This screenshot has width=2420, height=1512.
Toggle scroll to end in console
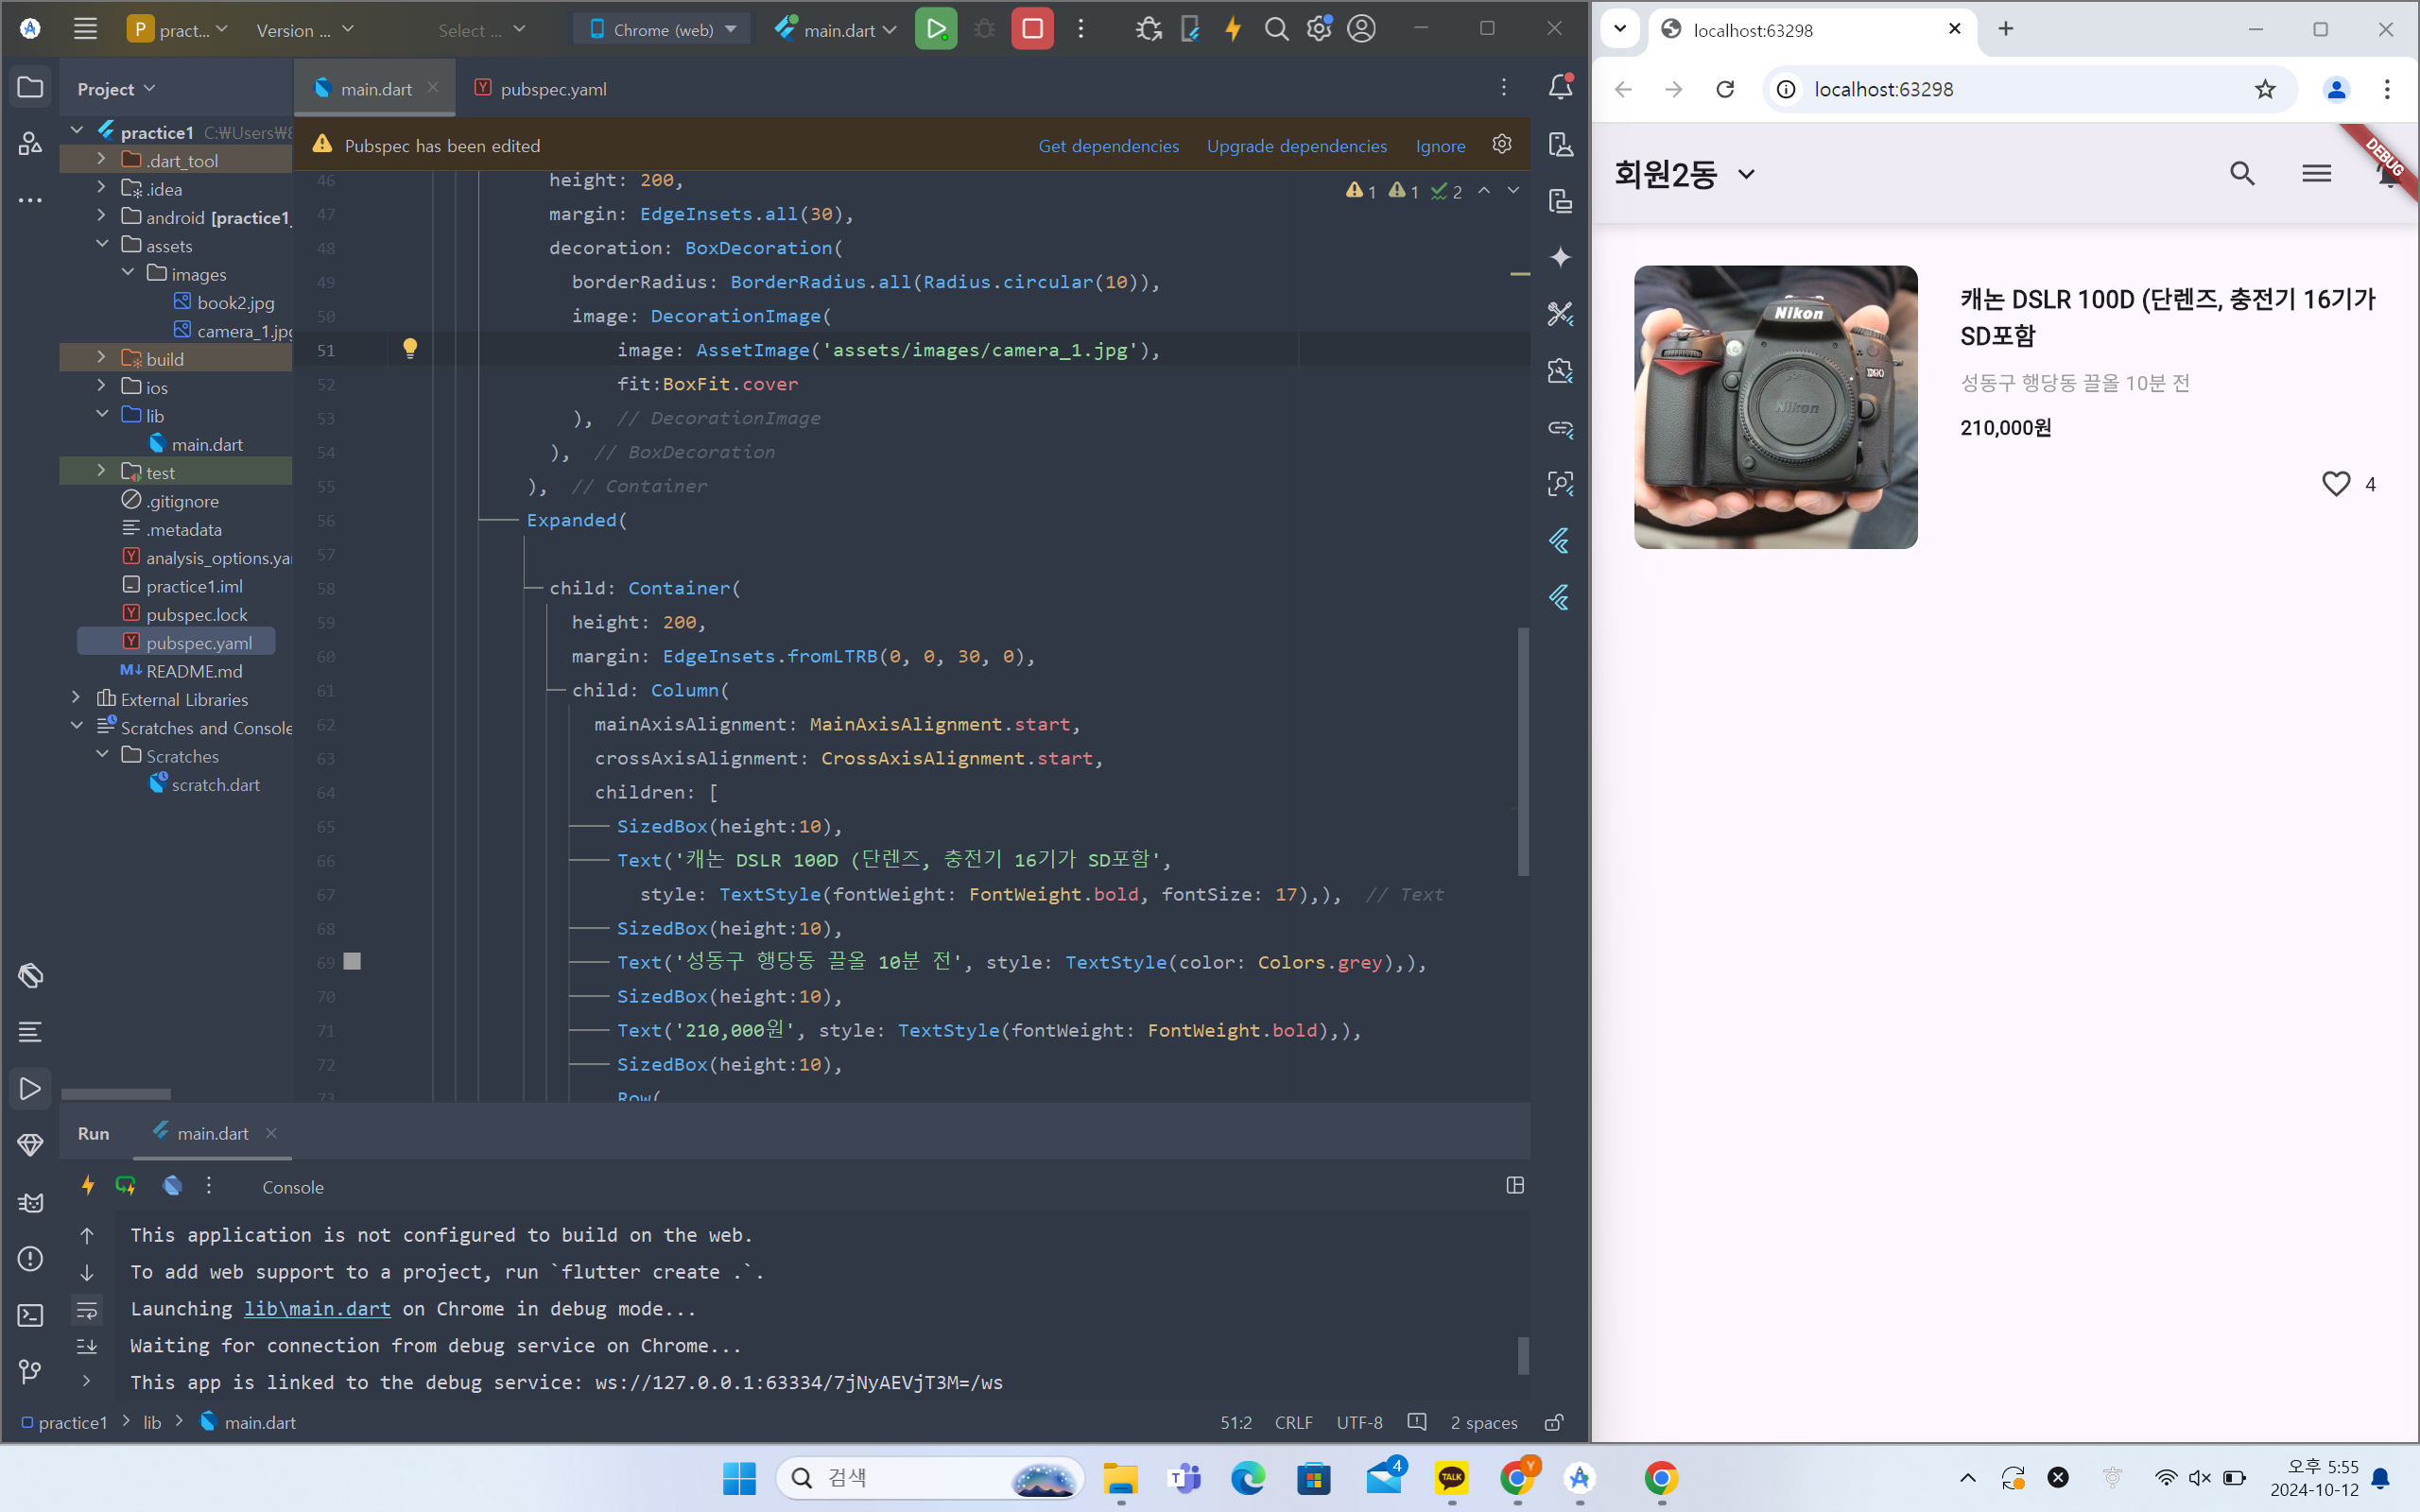[87, 1346]
